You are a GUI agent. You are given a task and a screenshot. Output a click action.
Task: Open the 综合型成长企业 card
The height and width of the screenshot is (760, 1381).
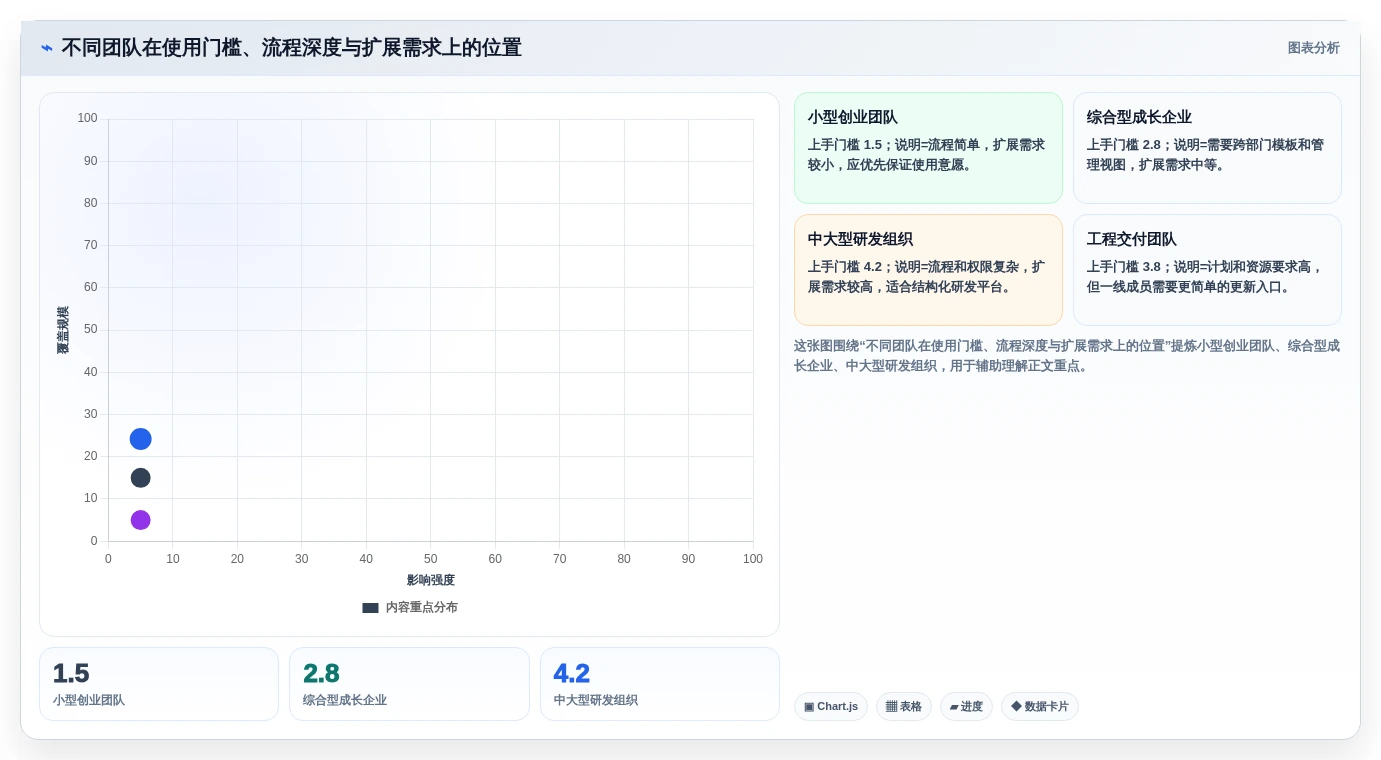[x=1207, y=148]
